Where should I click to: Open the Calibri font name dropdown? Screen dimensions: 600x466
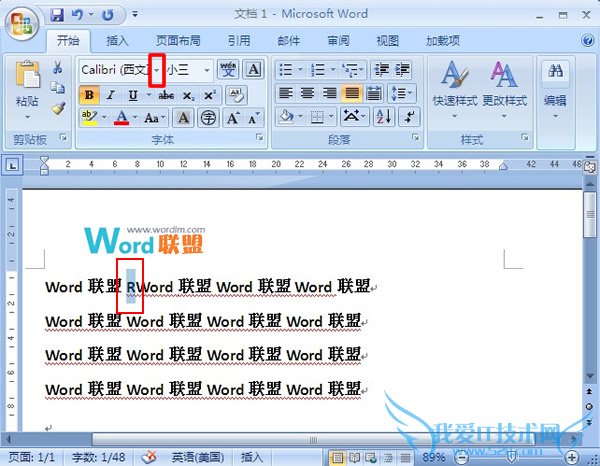click(157, 70)
